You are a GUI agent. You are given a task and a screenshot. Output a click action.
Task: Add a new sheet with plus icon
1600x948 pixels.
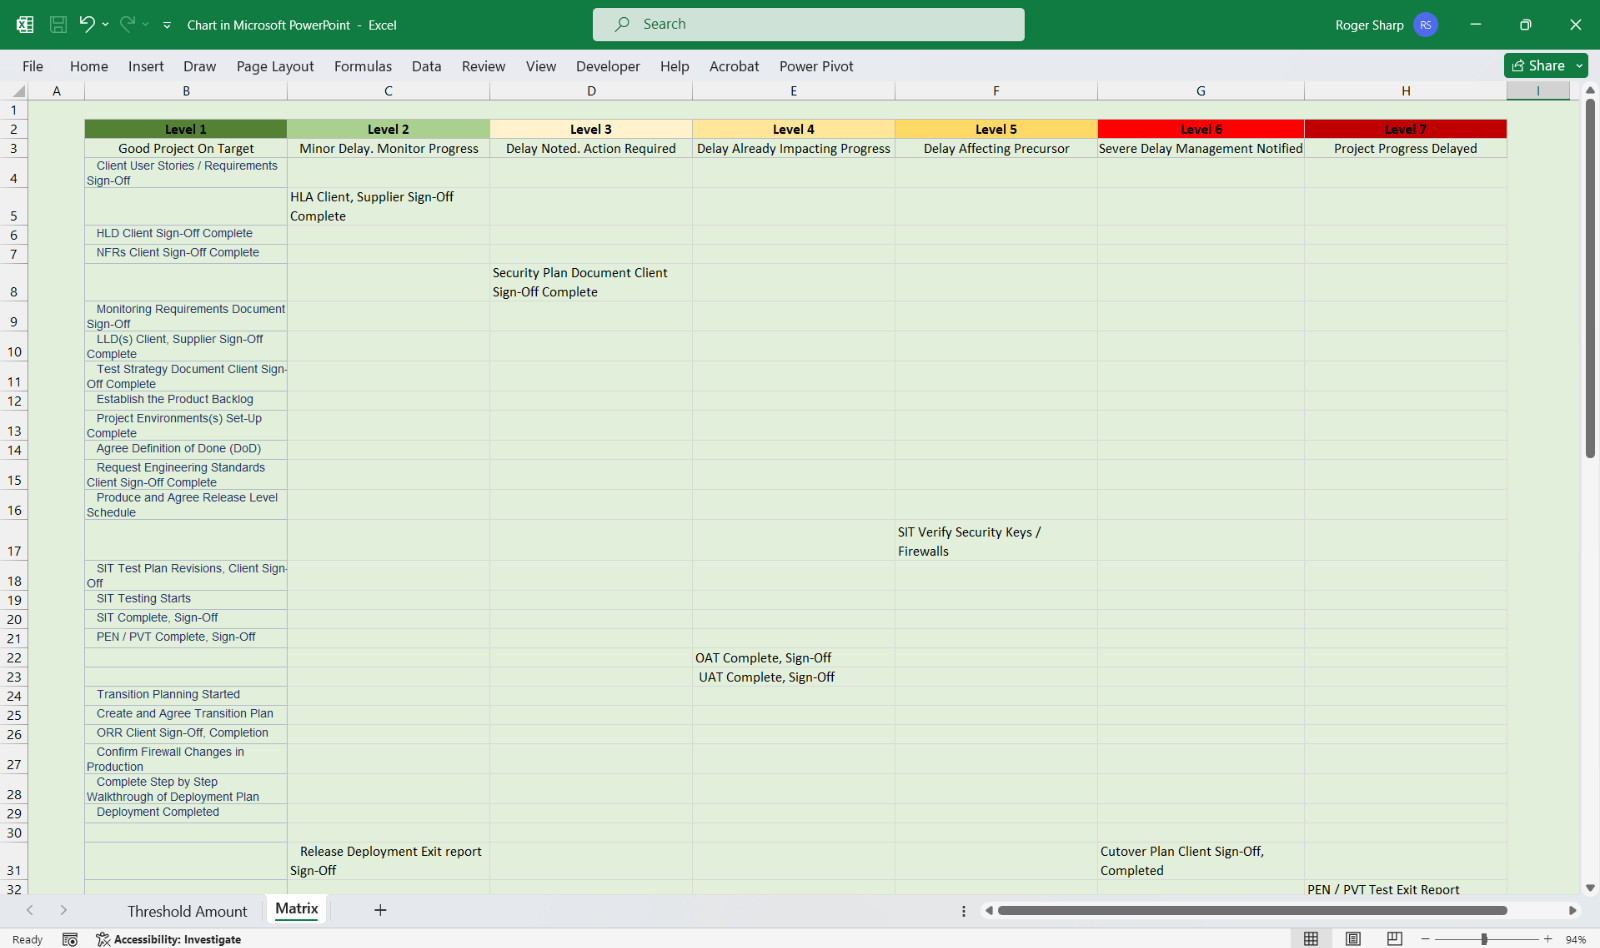[x=380, y=910]
